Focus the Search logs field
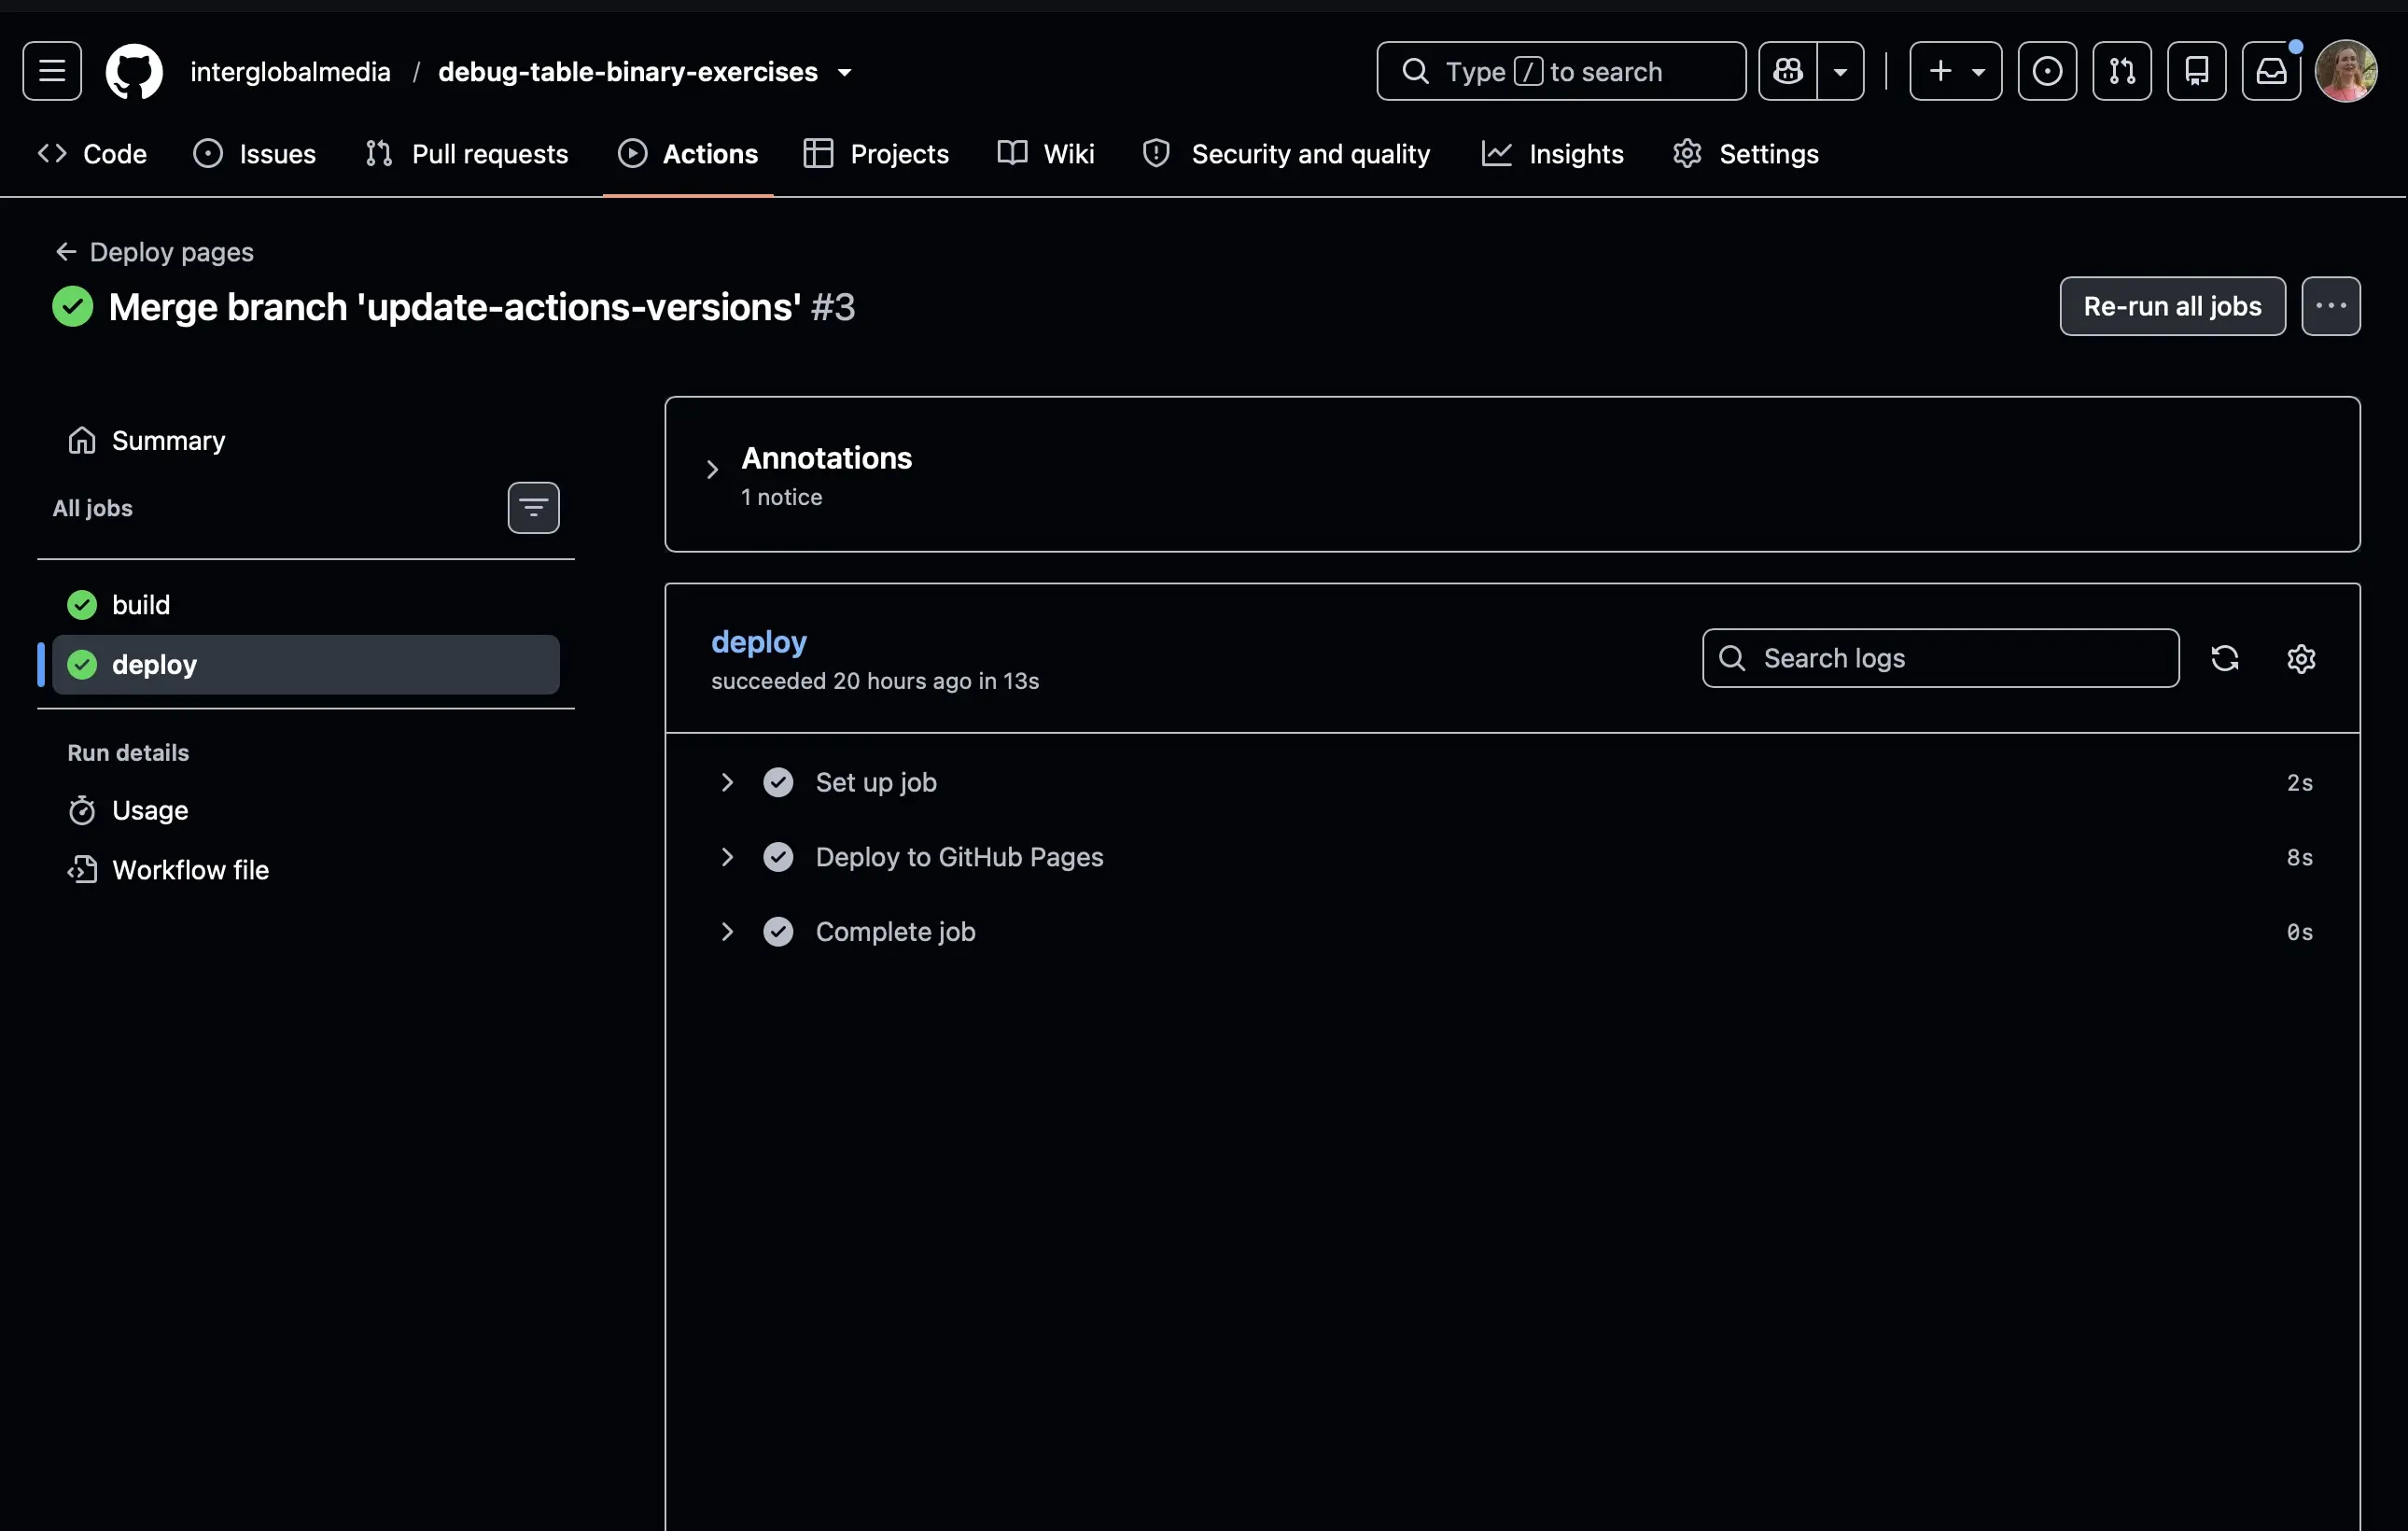The height and width of the screenshot is (1531, 2408). [x=1940, y=658]
